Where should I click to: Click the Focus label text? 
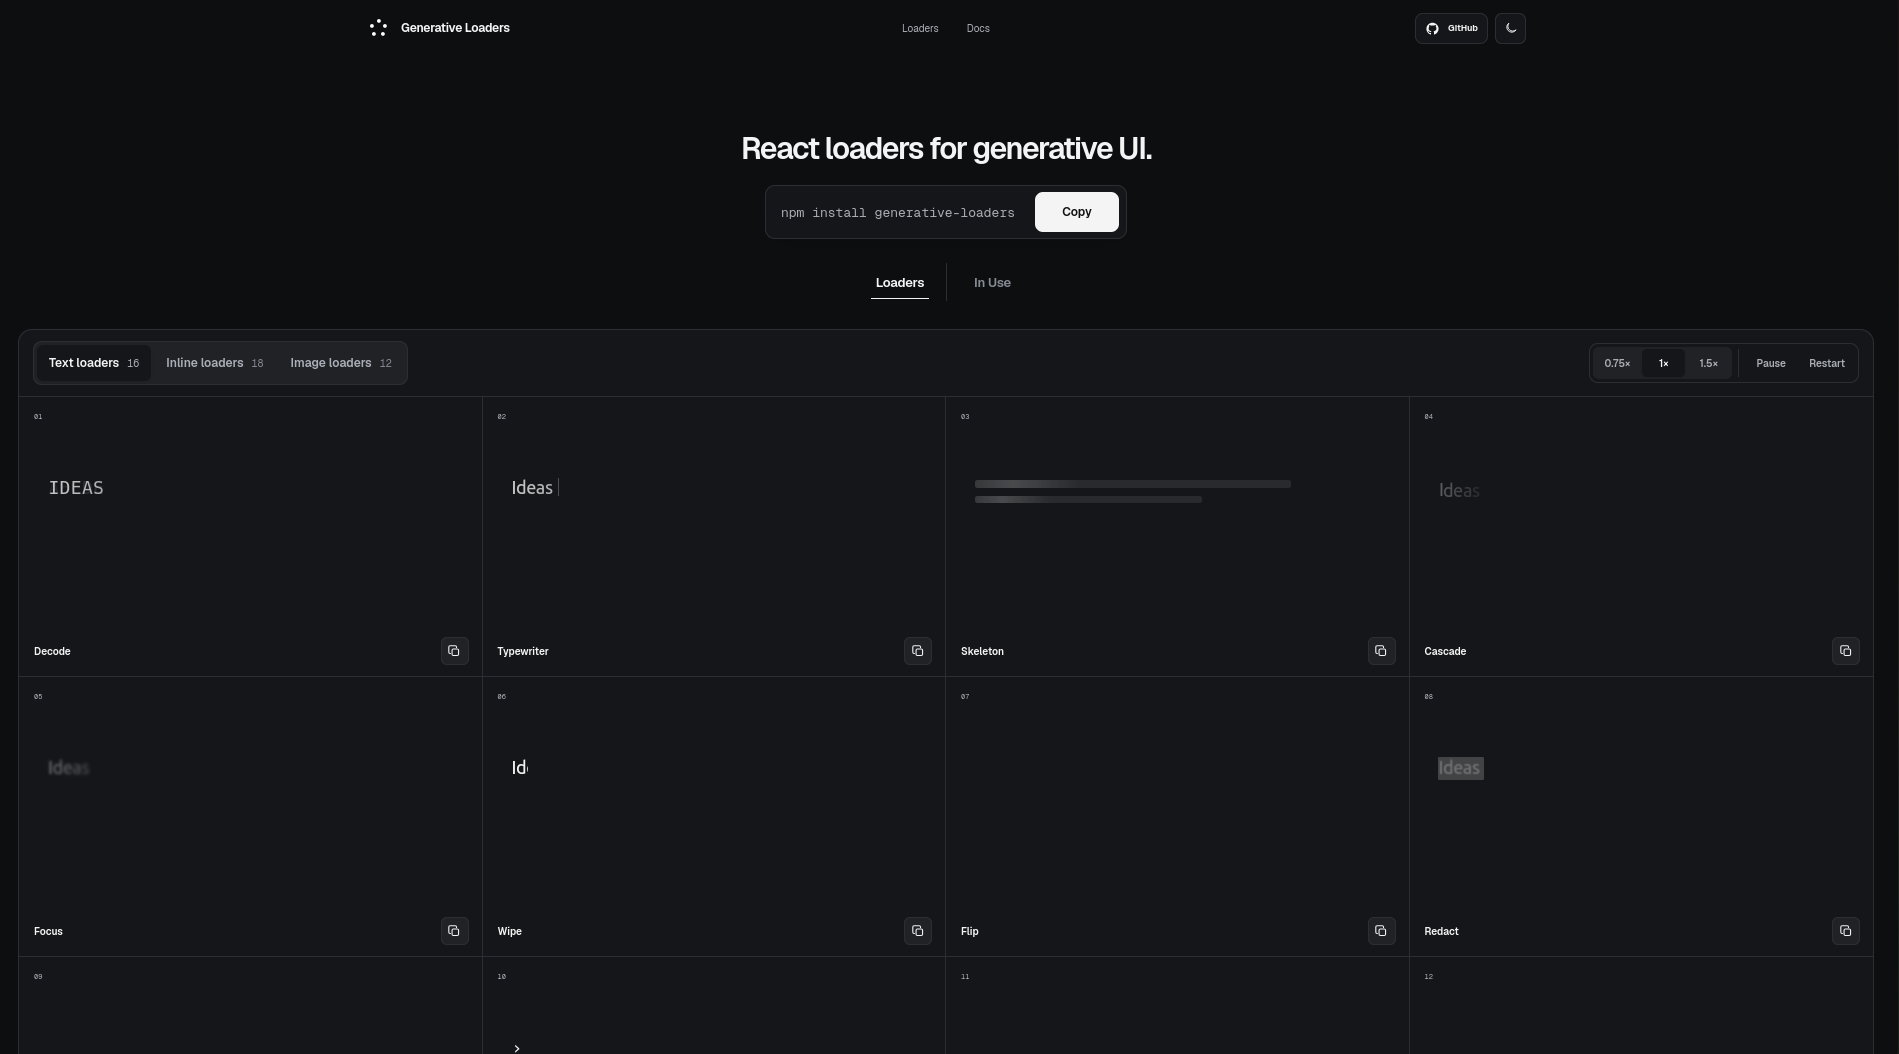tap(48, 931)
